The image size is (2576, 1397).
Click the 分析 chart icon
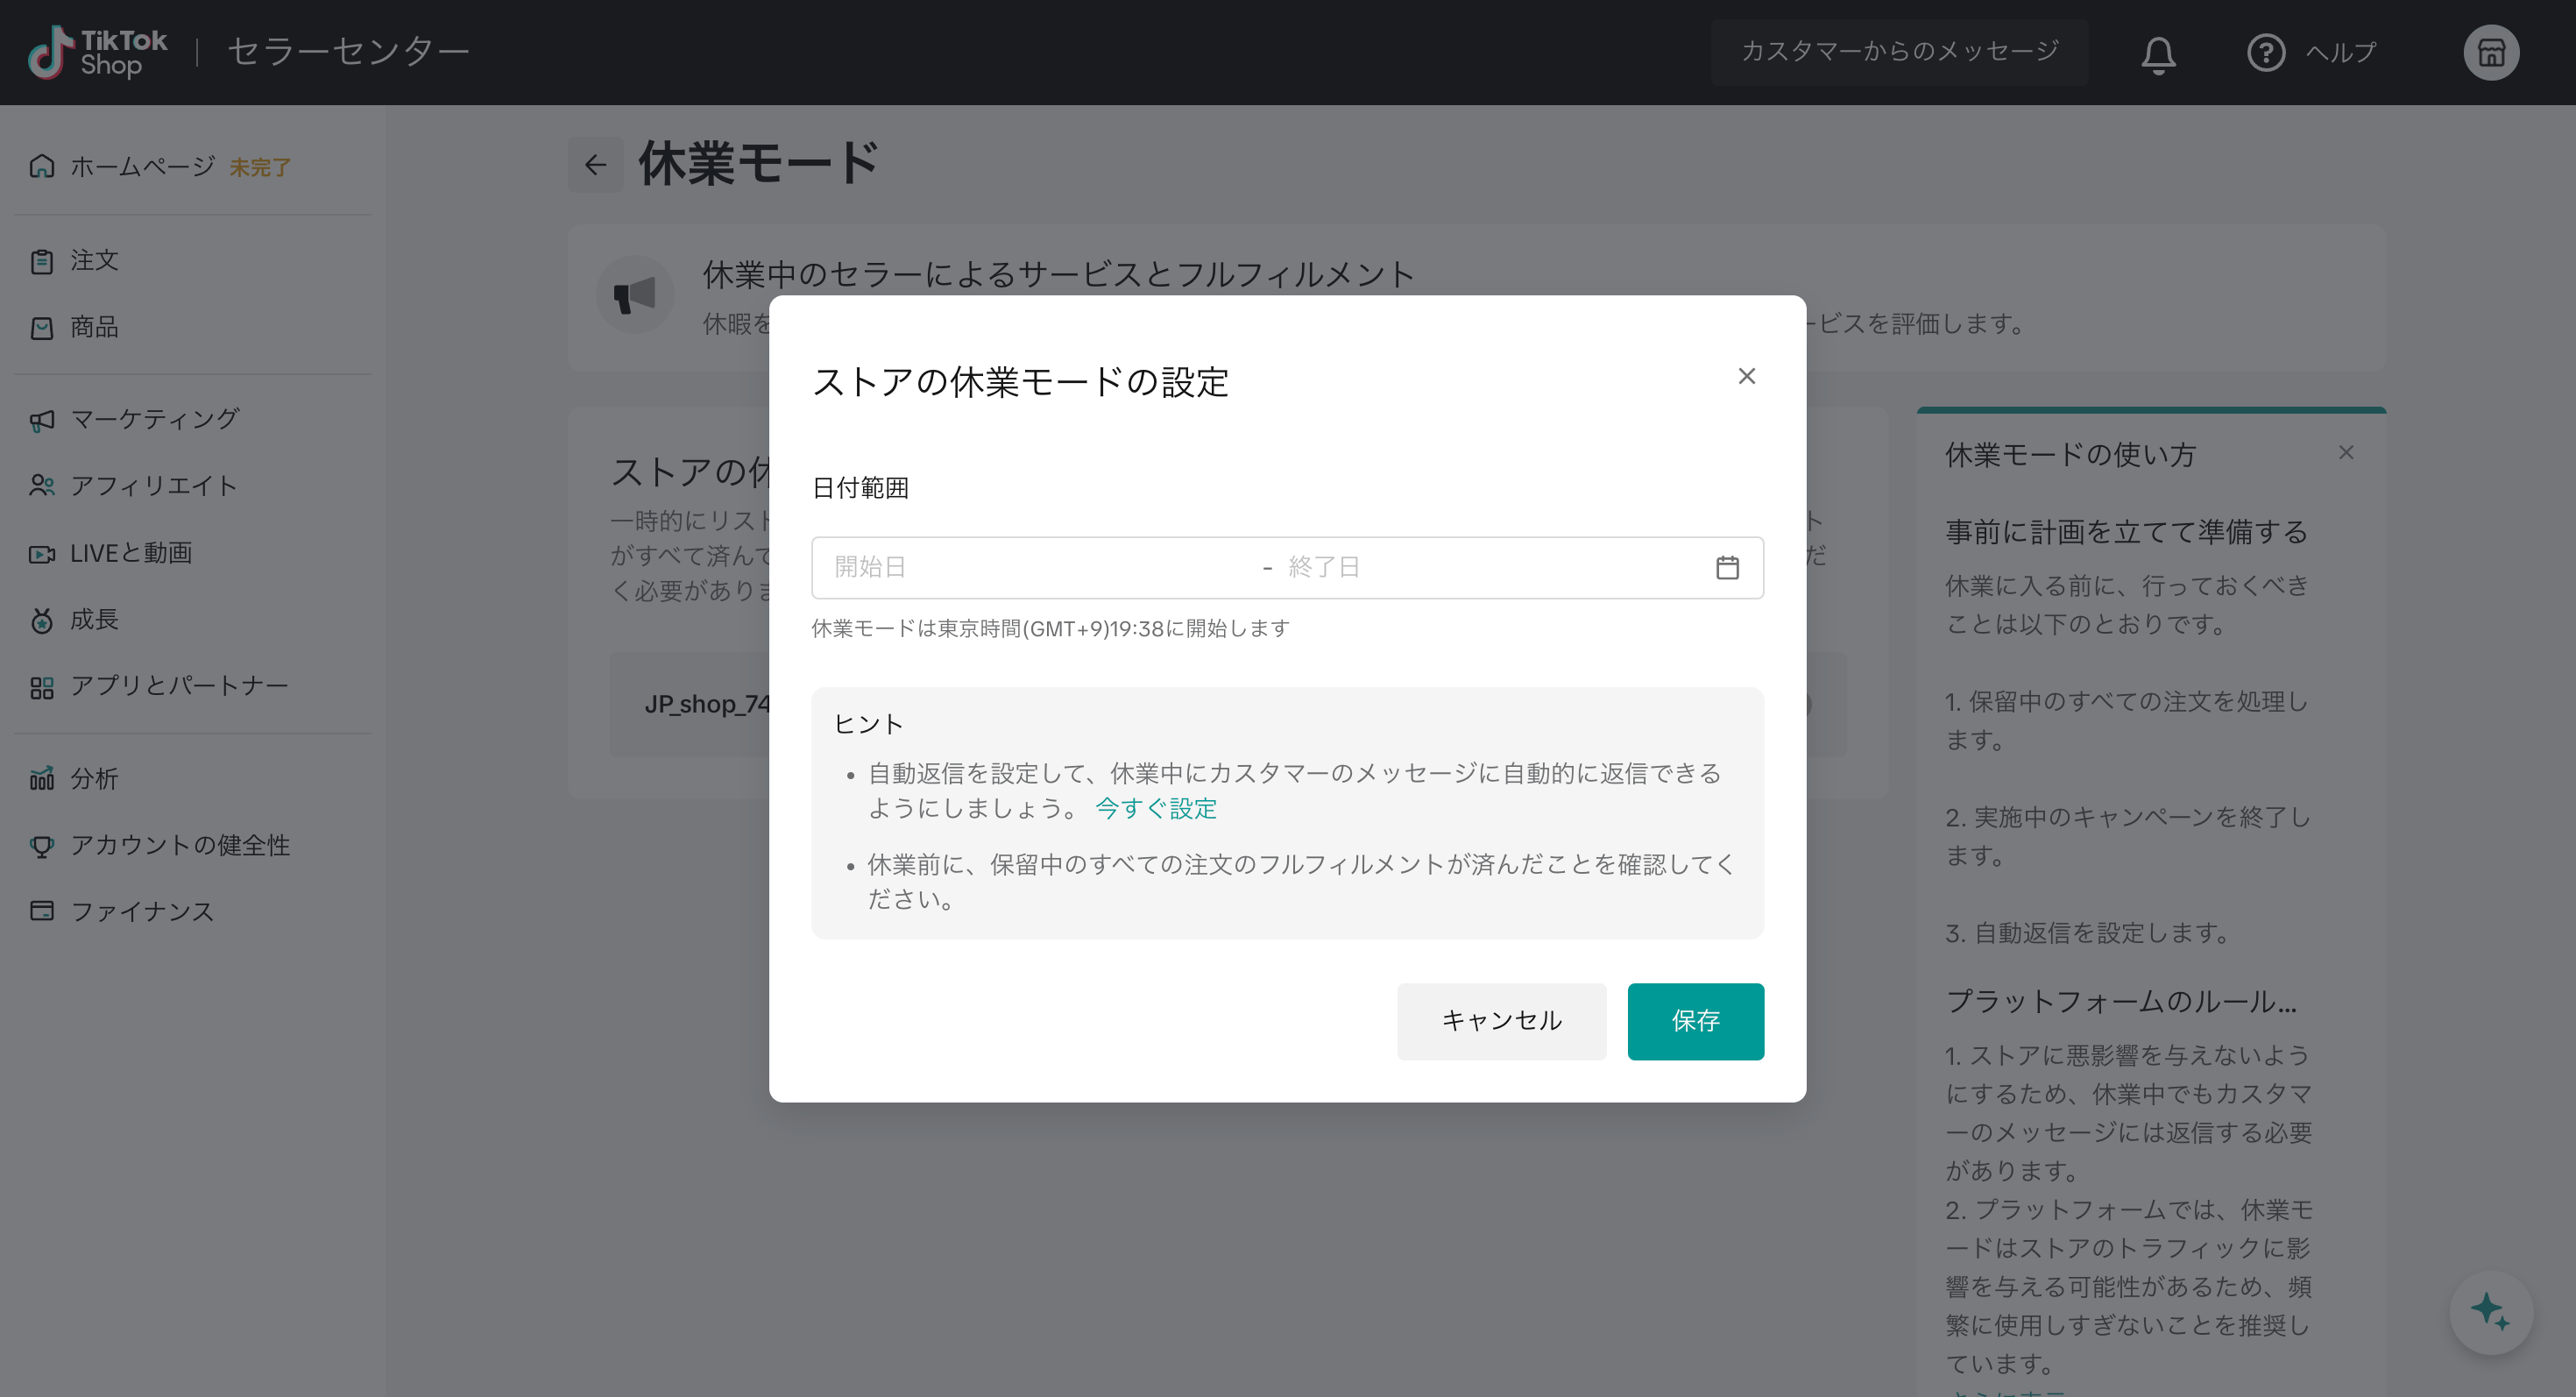pos(42,779)
